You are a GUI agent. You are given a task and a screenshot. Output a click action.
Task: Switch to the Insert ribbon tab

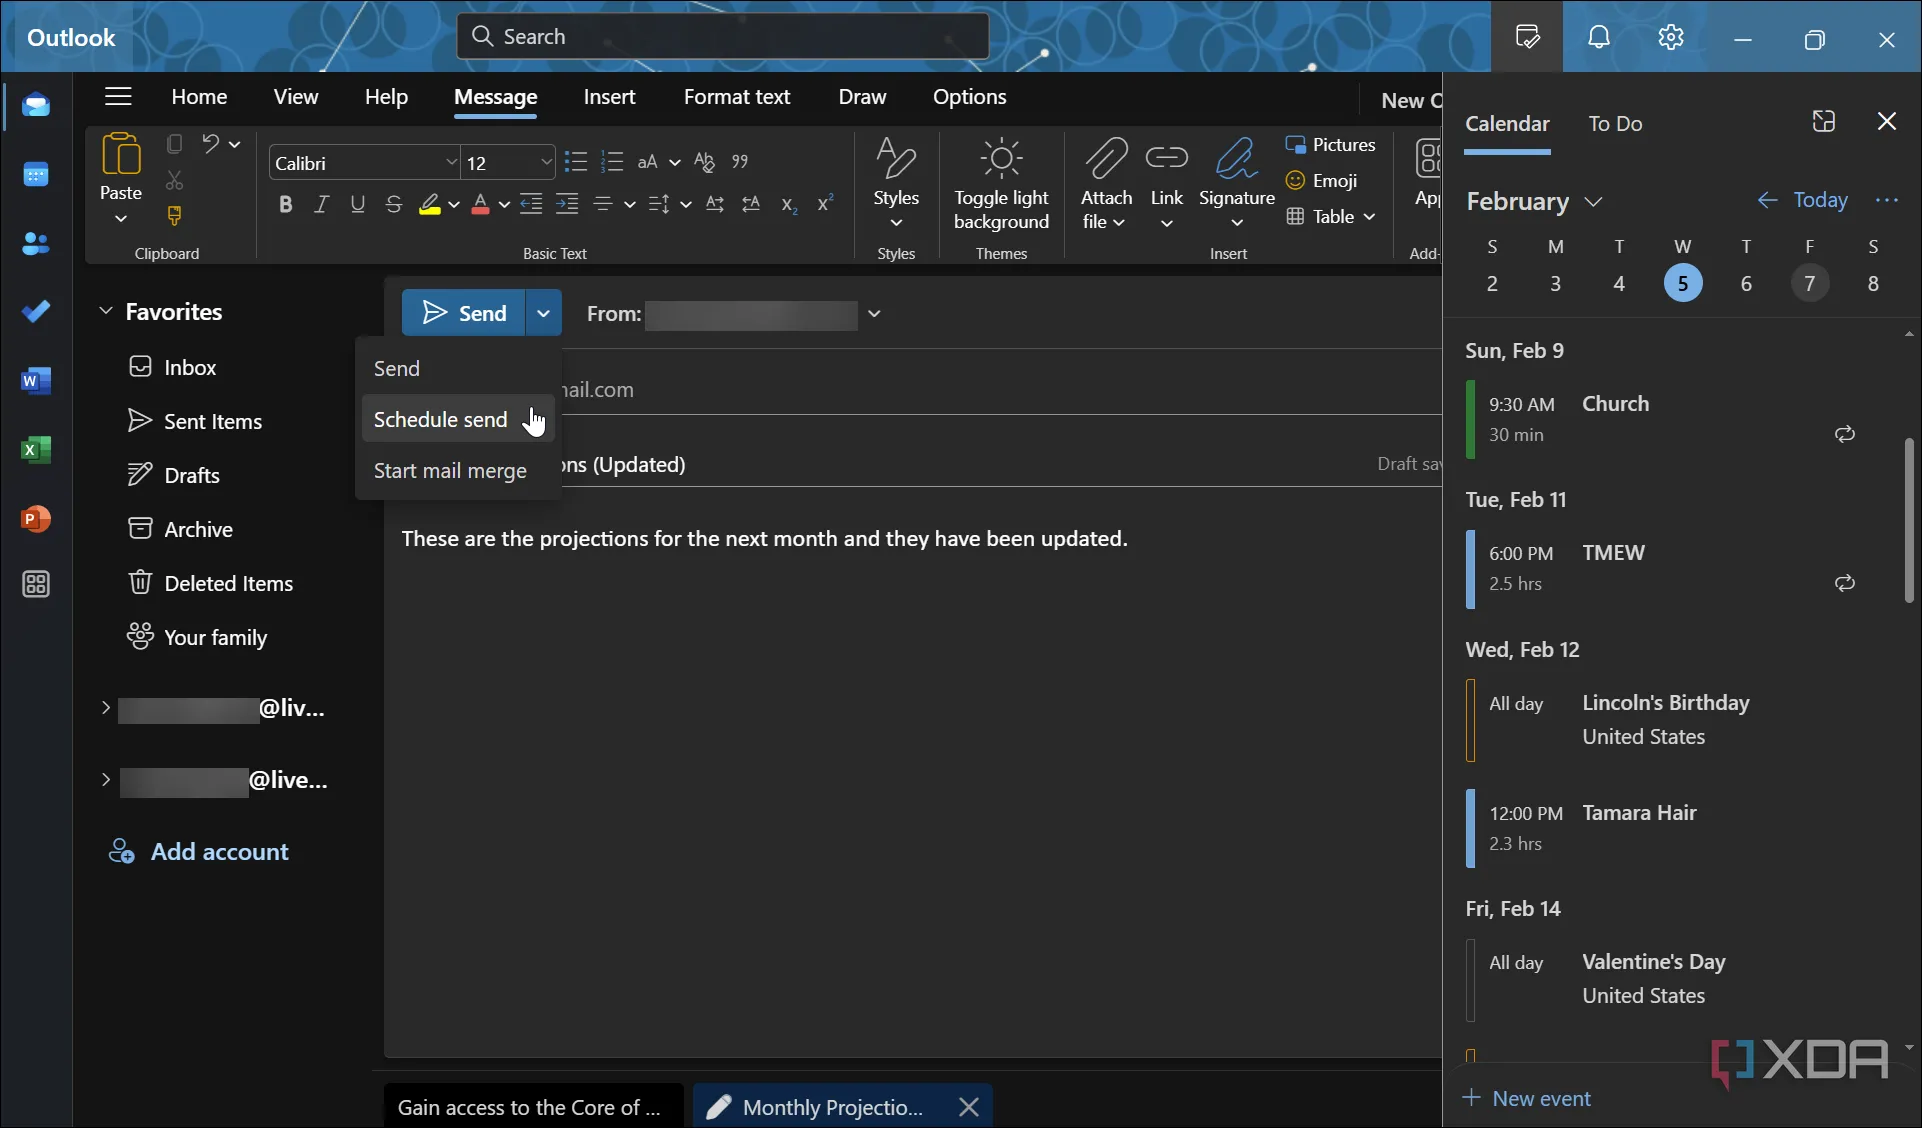(x=609, y=97)
